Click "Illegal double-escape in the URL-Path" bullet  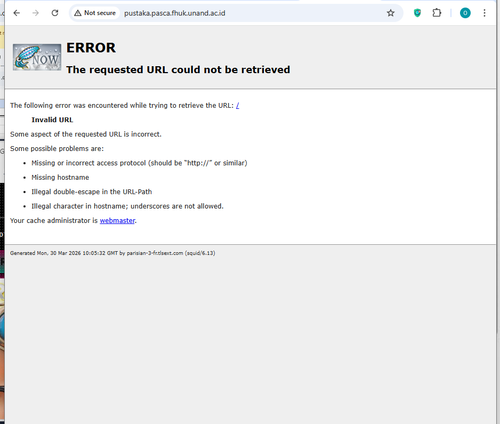[92, 192]
